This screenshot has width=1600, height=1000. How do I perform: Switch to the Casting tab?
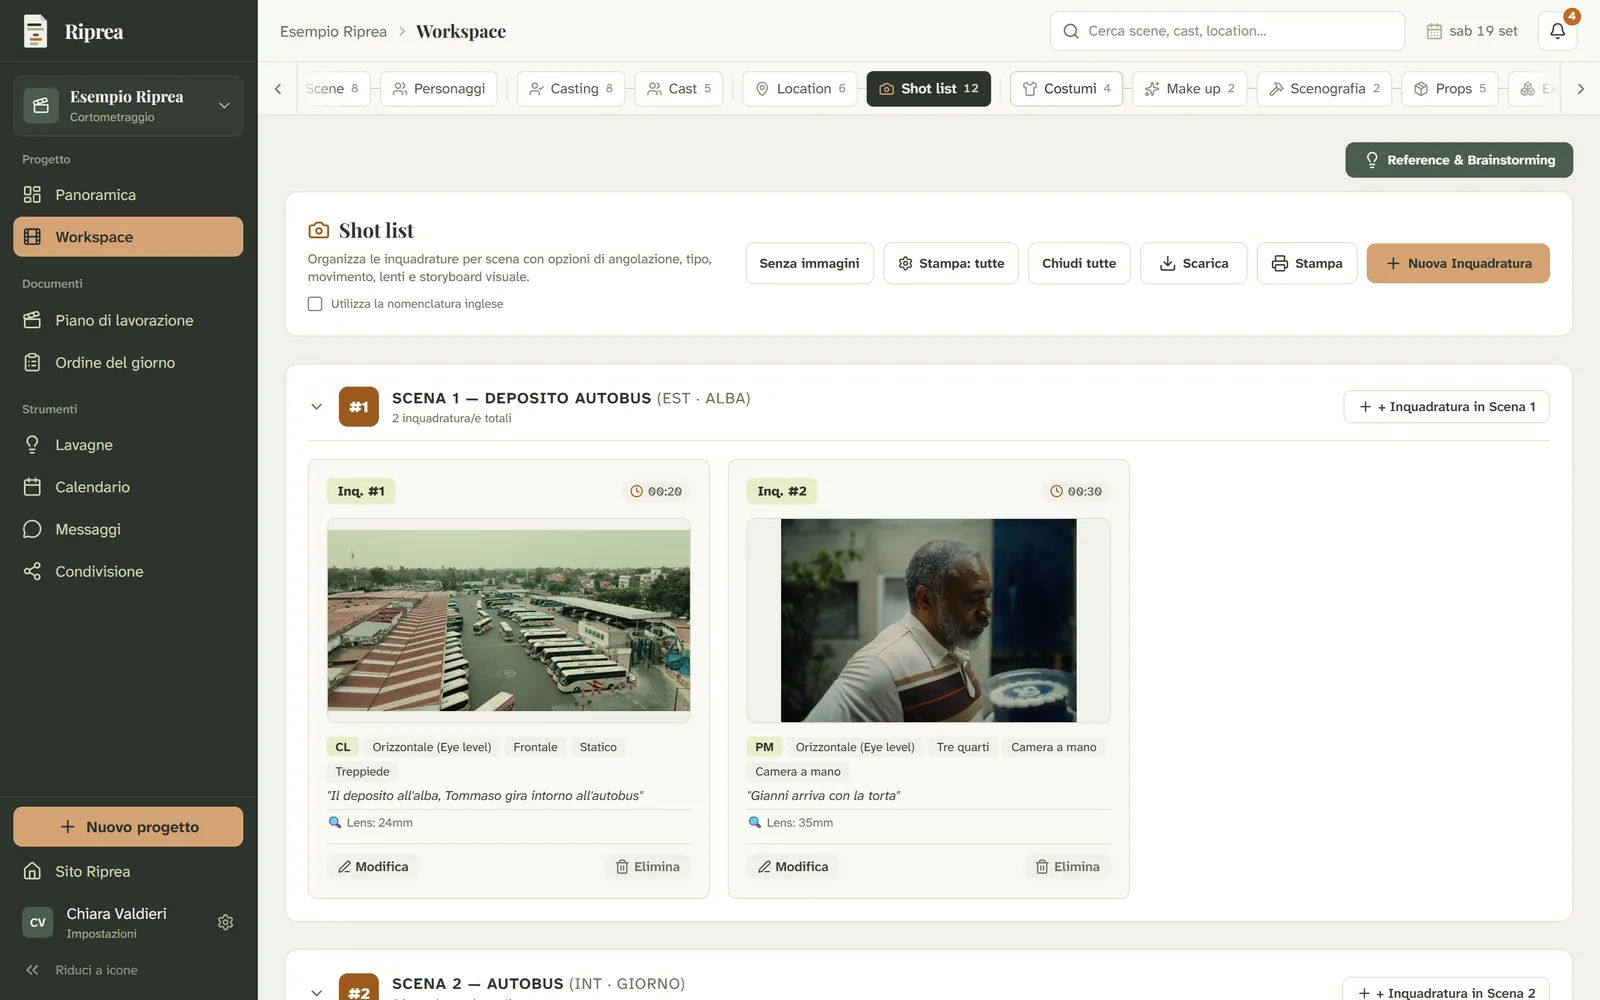(571, 89)
